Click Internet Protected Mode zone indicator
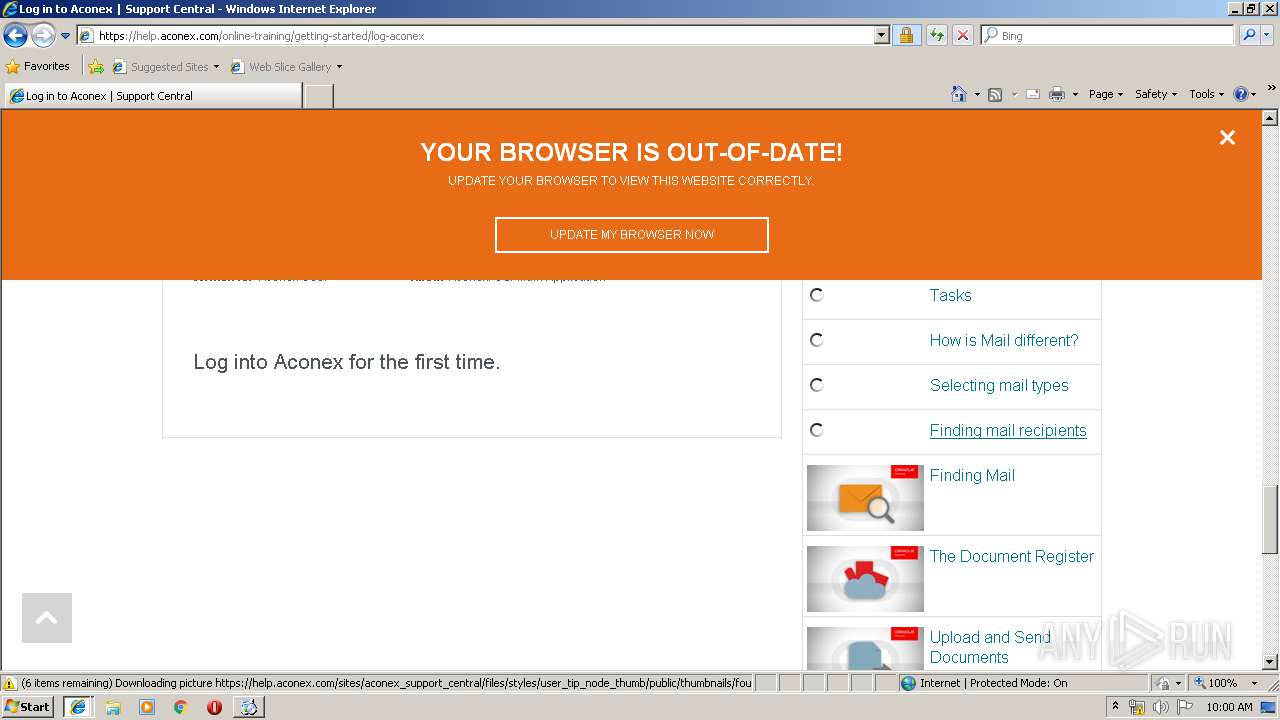This screenshot has width=1280, height=720. [x=985, y=683]
